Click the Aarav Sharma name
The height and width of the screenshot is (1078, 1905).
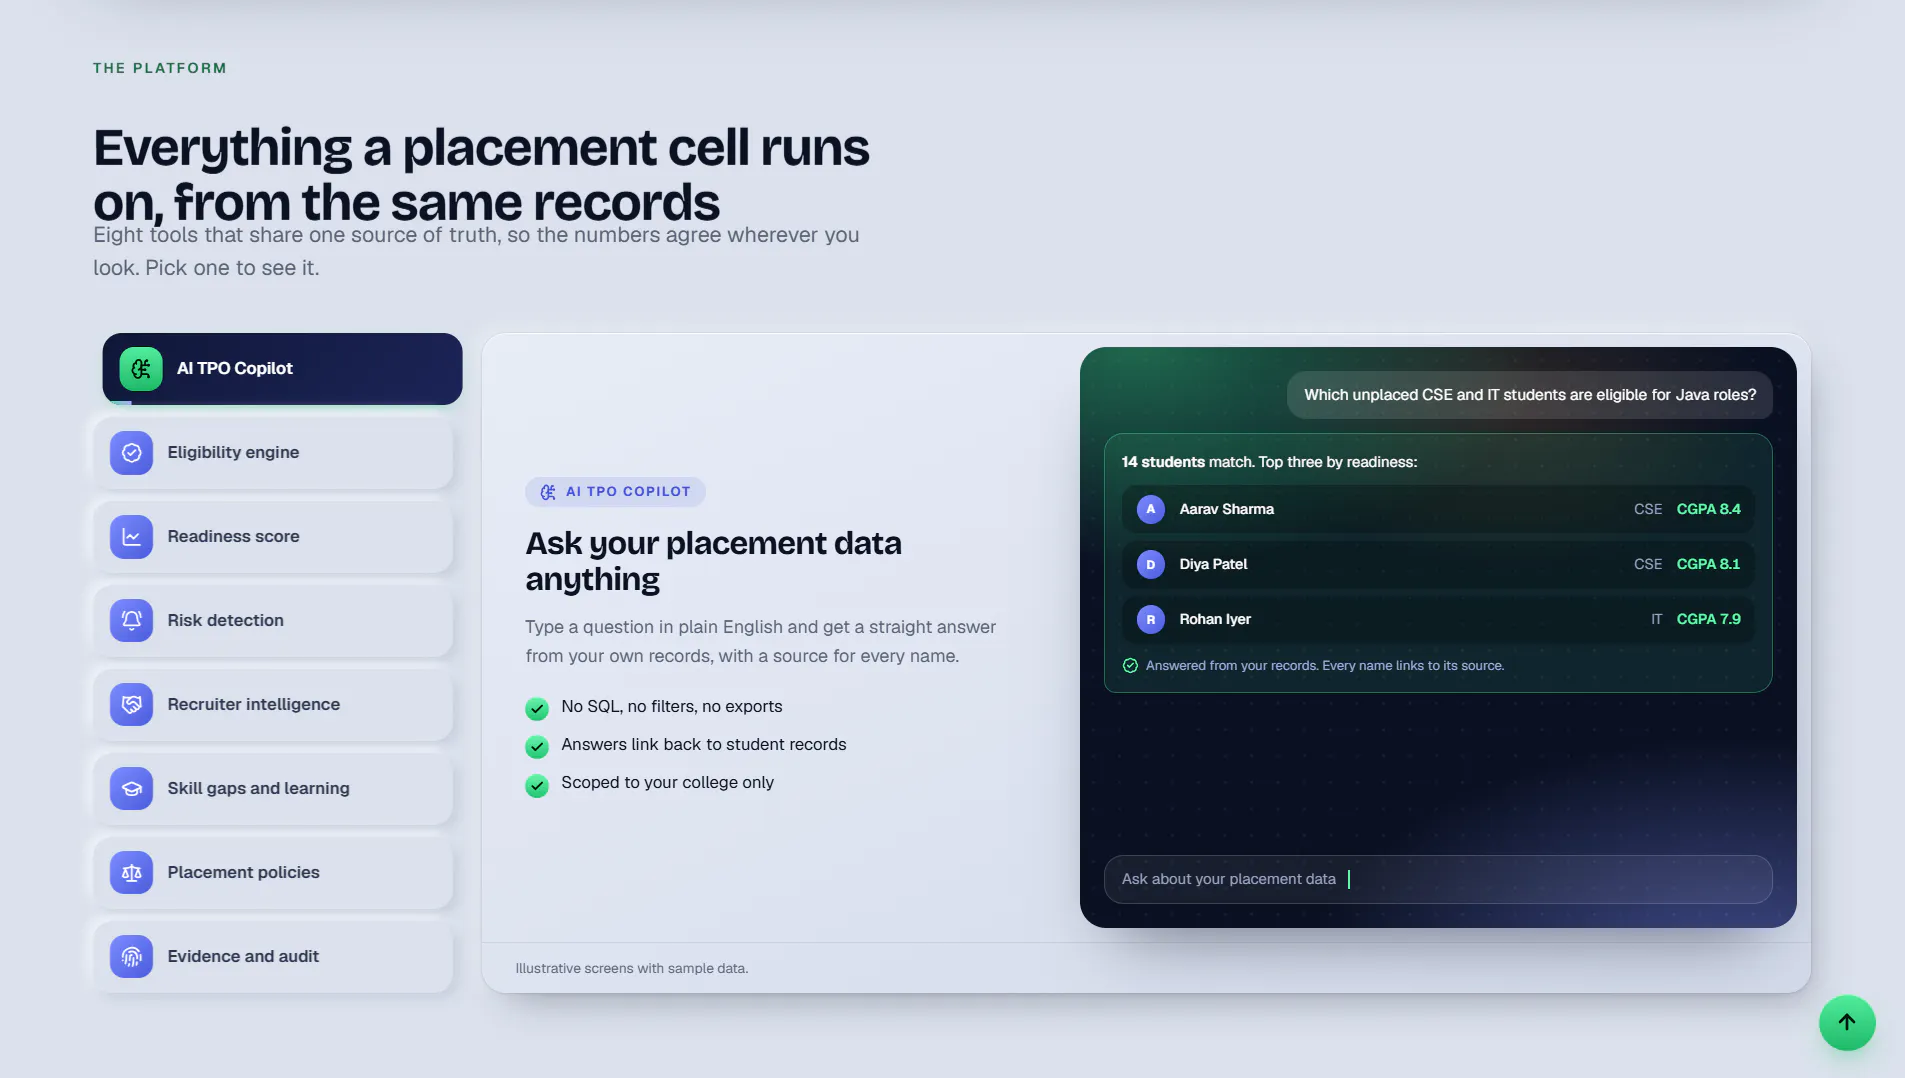[1226, 509]
